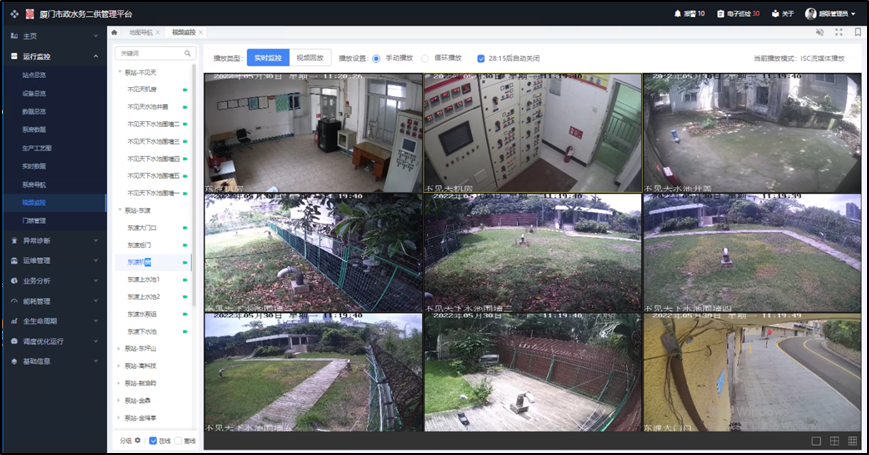Expand the 泵站-东坪山 tree node
This screenshot has width=869, height=455.
click(x=119, y=348)
